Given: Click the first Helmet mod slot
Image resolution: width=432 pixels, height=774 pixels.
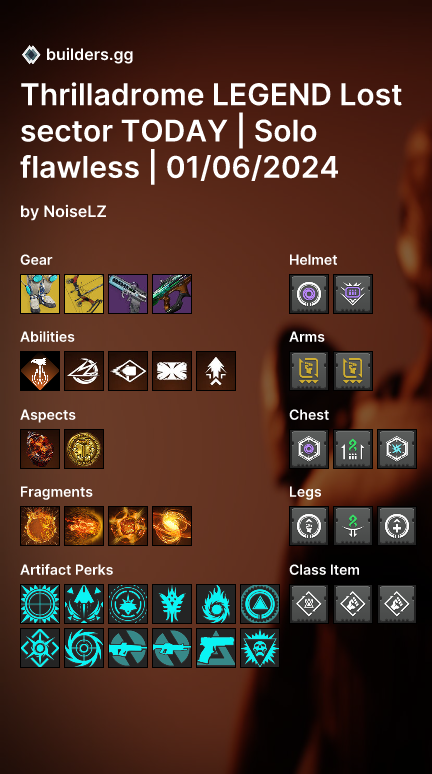Looking at the screenshot, I should tap(309, 294).
